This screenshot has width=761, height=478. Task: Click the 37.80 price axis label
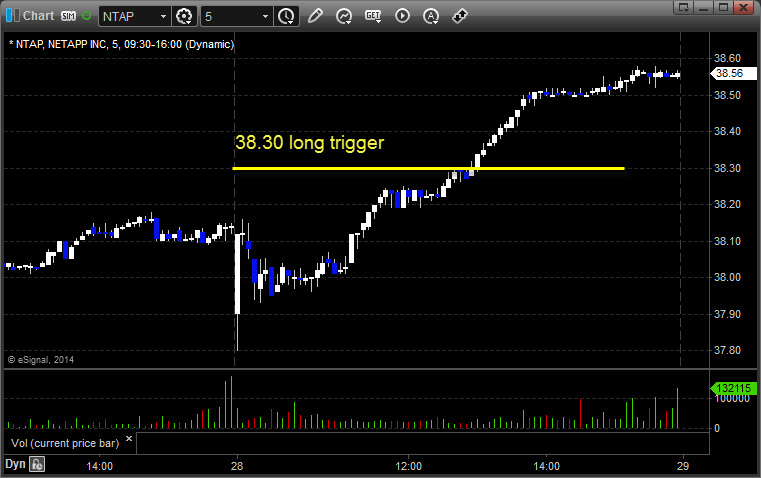728,350
